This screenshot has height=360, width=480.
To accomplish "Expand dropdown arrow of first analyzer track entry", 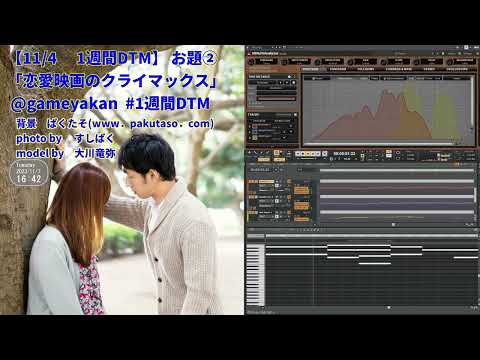I will click(x=291, y=126).
